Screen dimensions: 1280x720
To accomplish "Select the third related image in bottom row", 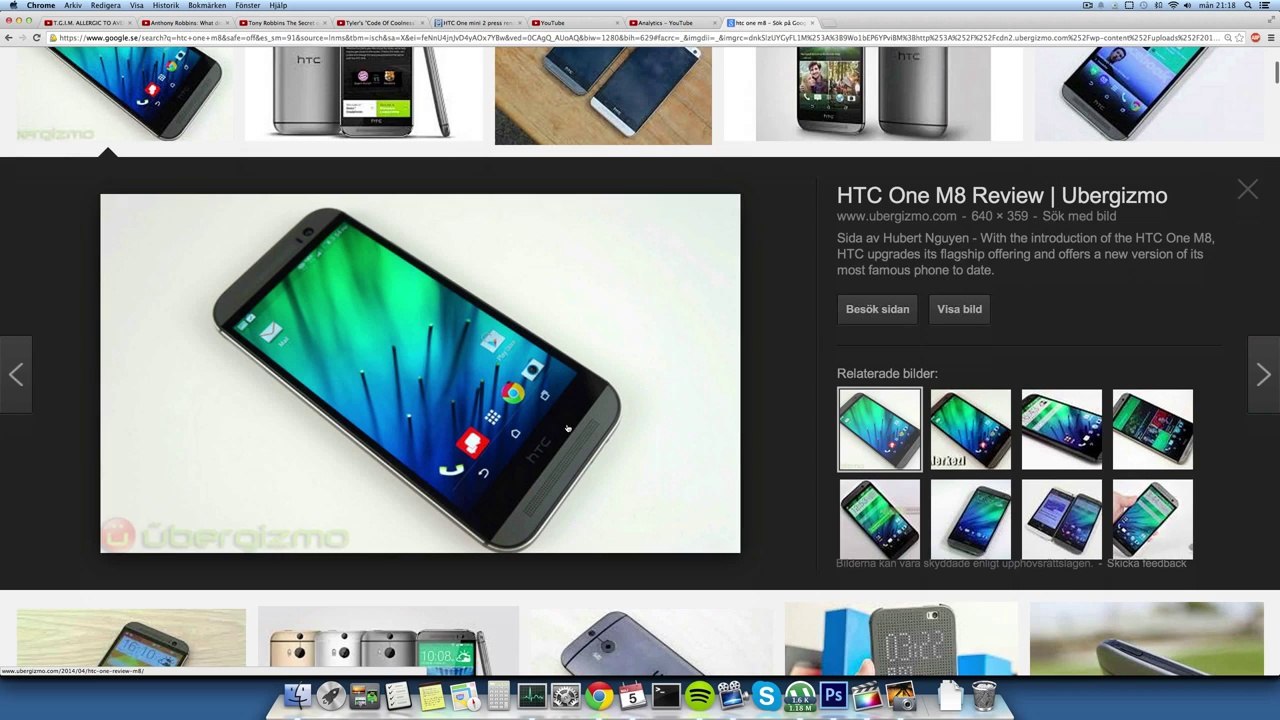I will (x=1061, y=519).
